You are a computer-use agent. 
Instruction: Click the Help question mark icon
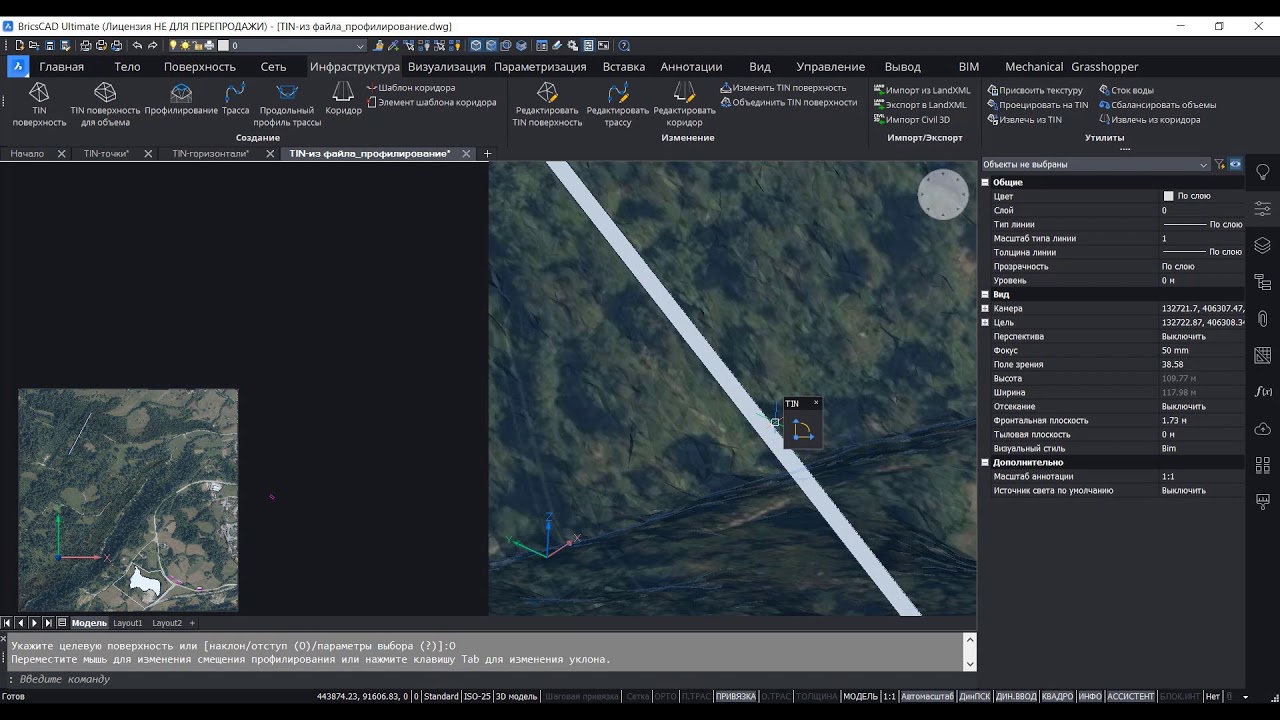tap(624, 46)
